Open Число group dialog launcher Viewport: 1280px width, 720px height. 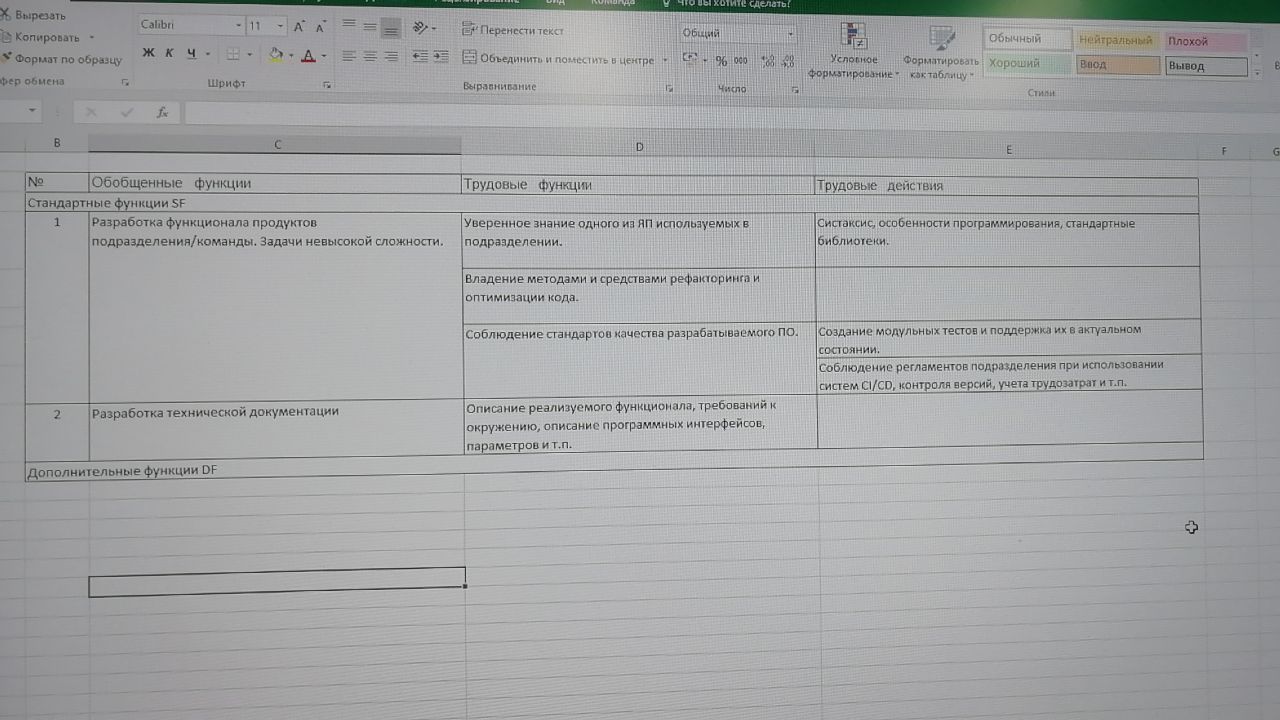tap(795, 90)
